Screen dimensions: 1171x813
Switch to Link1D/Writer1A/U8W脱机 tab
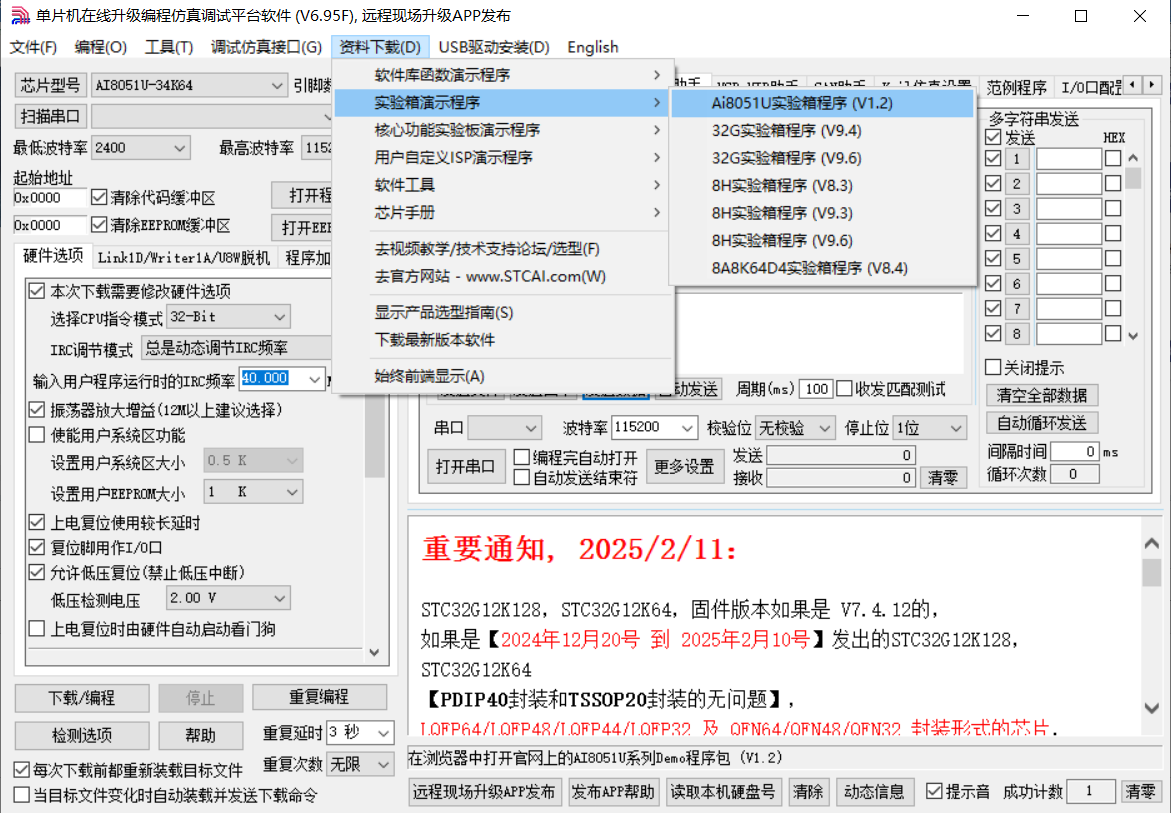tap(184, 258)
